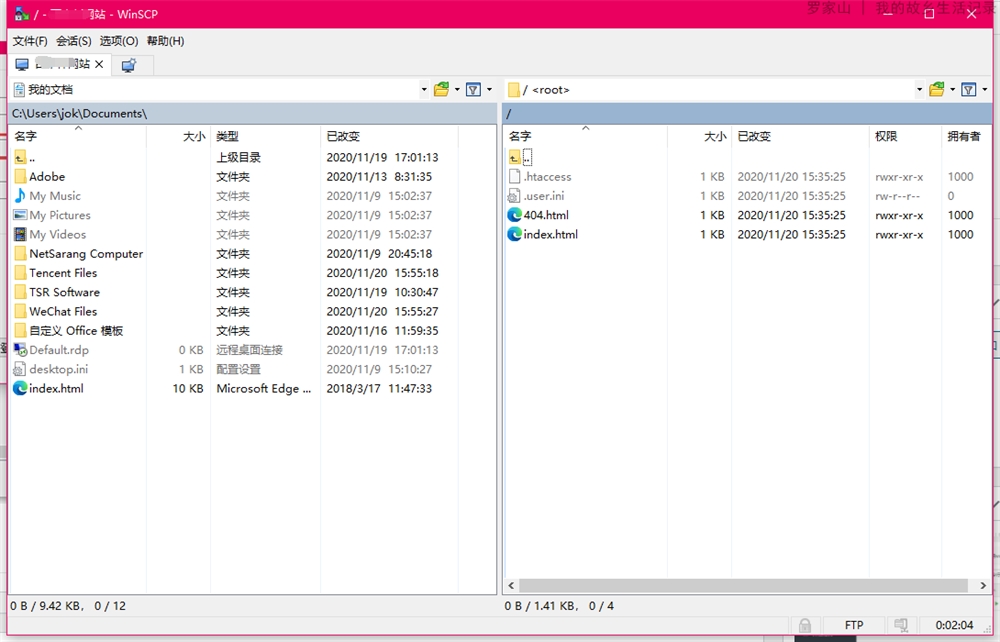This screenshot has width=1000, height=642.
Task: Expand local open folder dropdown arrow
Action: tap(457, 90)
